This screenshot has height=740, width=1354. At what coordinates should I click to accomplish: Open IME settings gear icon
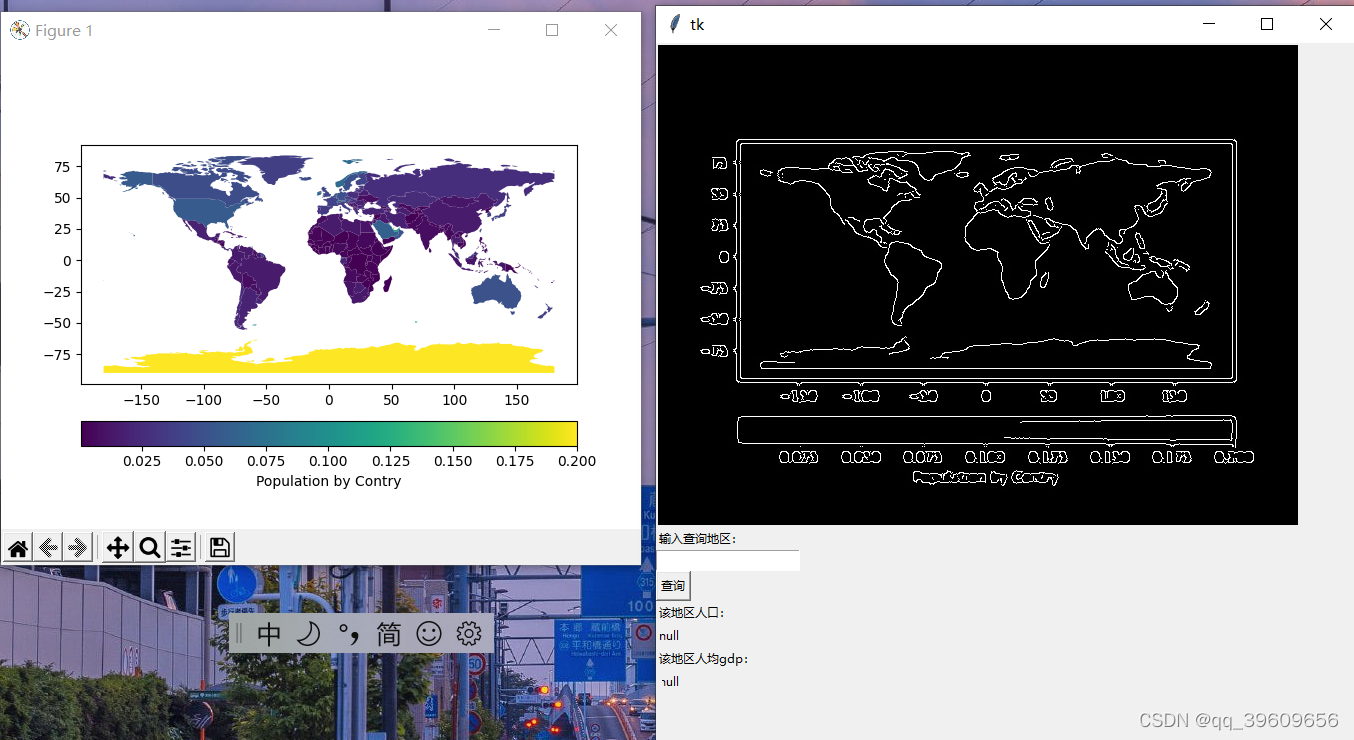tap(469, 634)
